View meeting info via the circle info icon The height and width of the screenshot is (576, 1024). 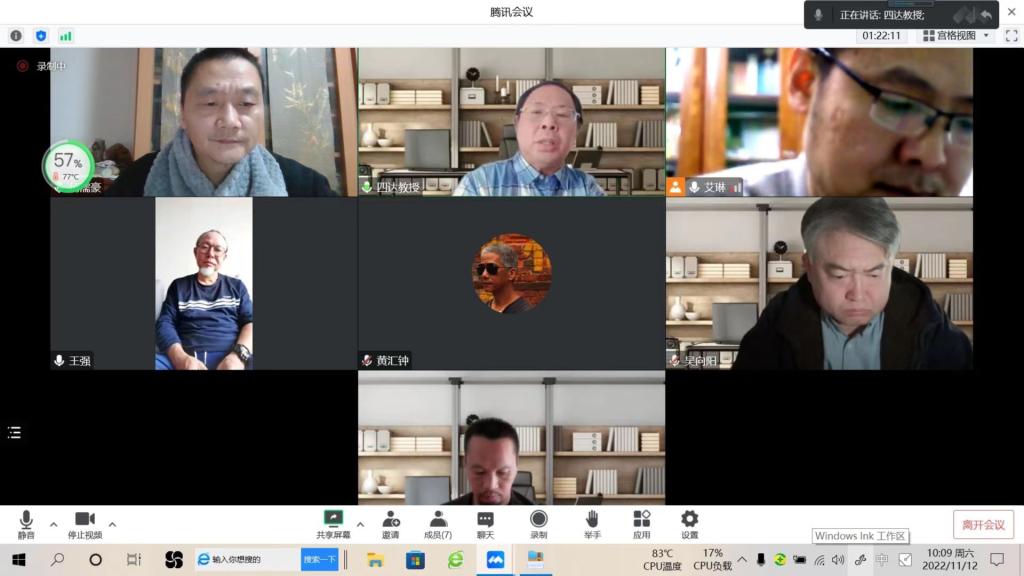[16, 35]
